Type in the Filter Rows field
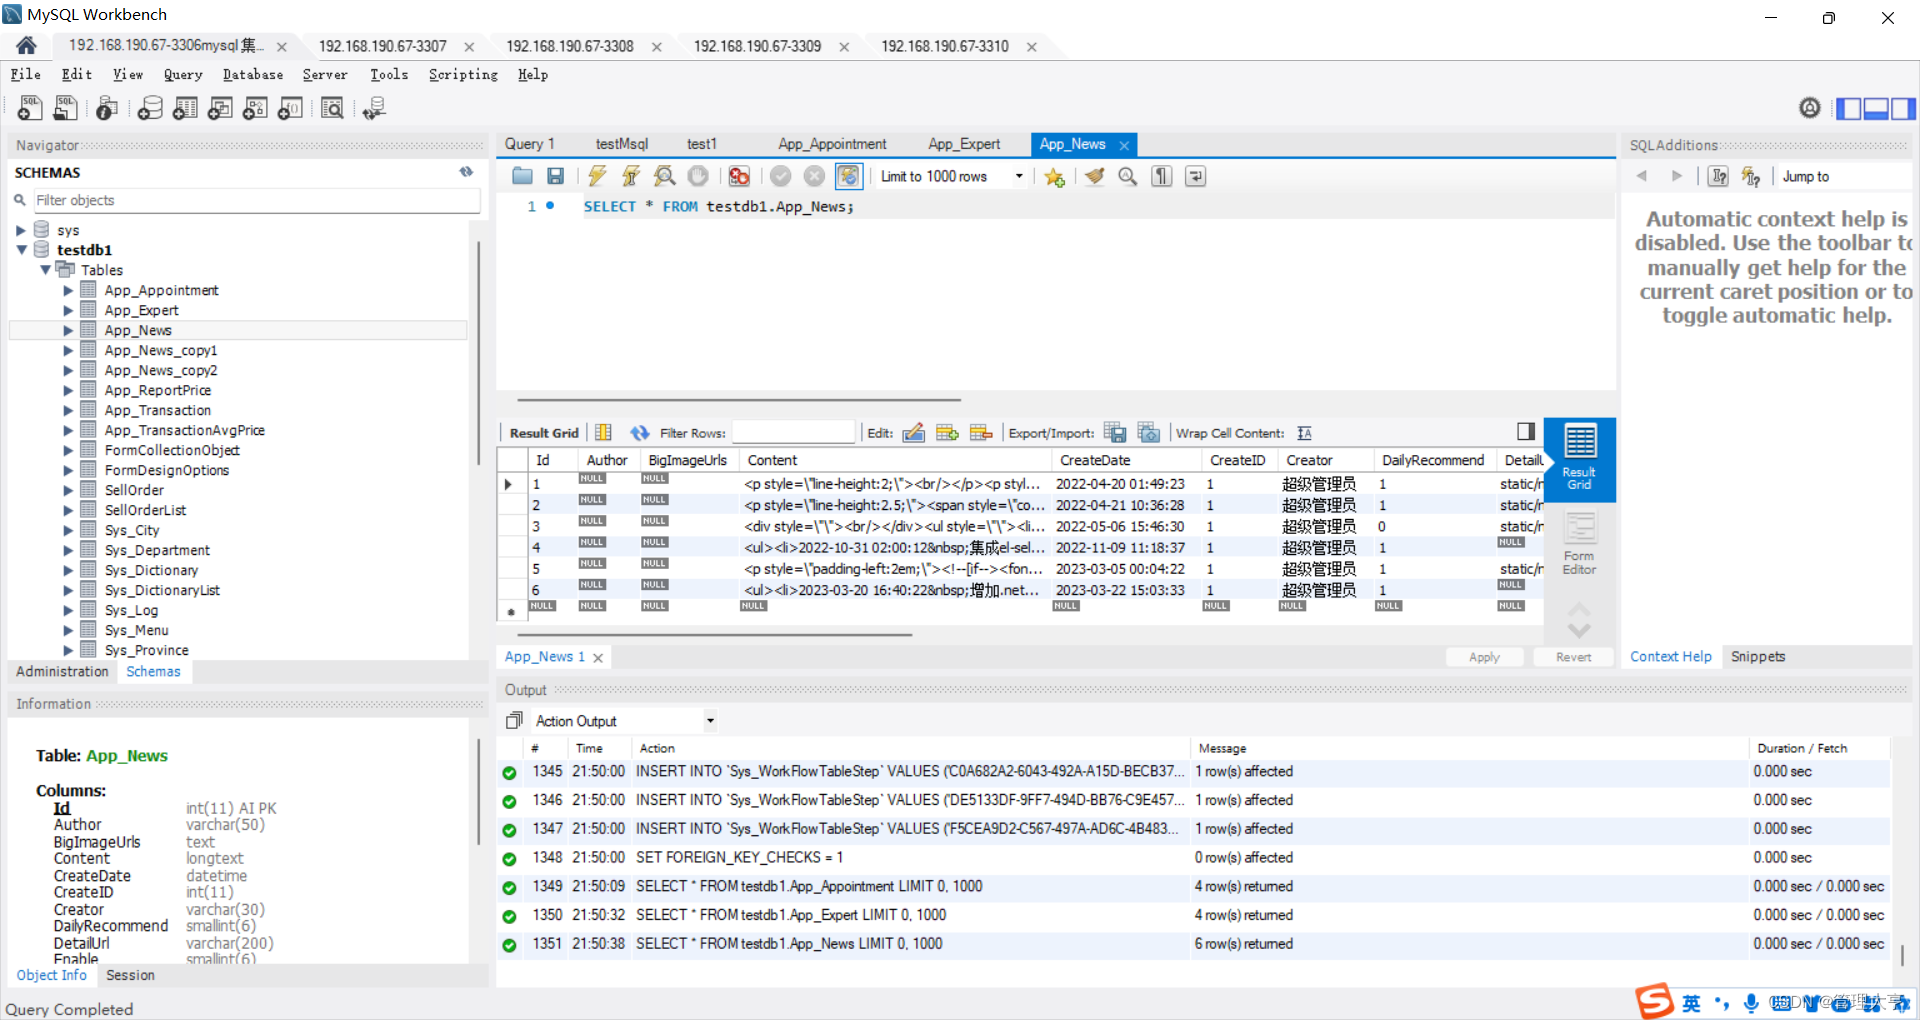1920x1020 pixels. click(794, 432)
